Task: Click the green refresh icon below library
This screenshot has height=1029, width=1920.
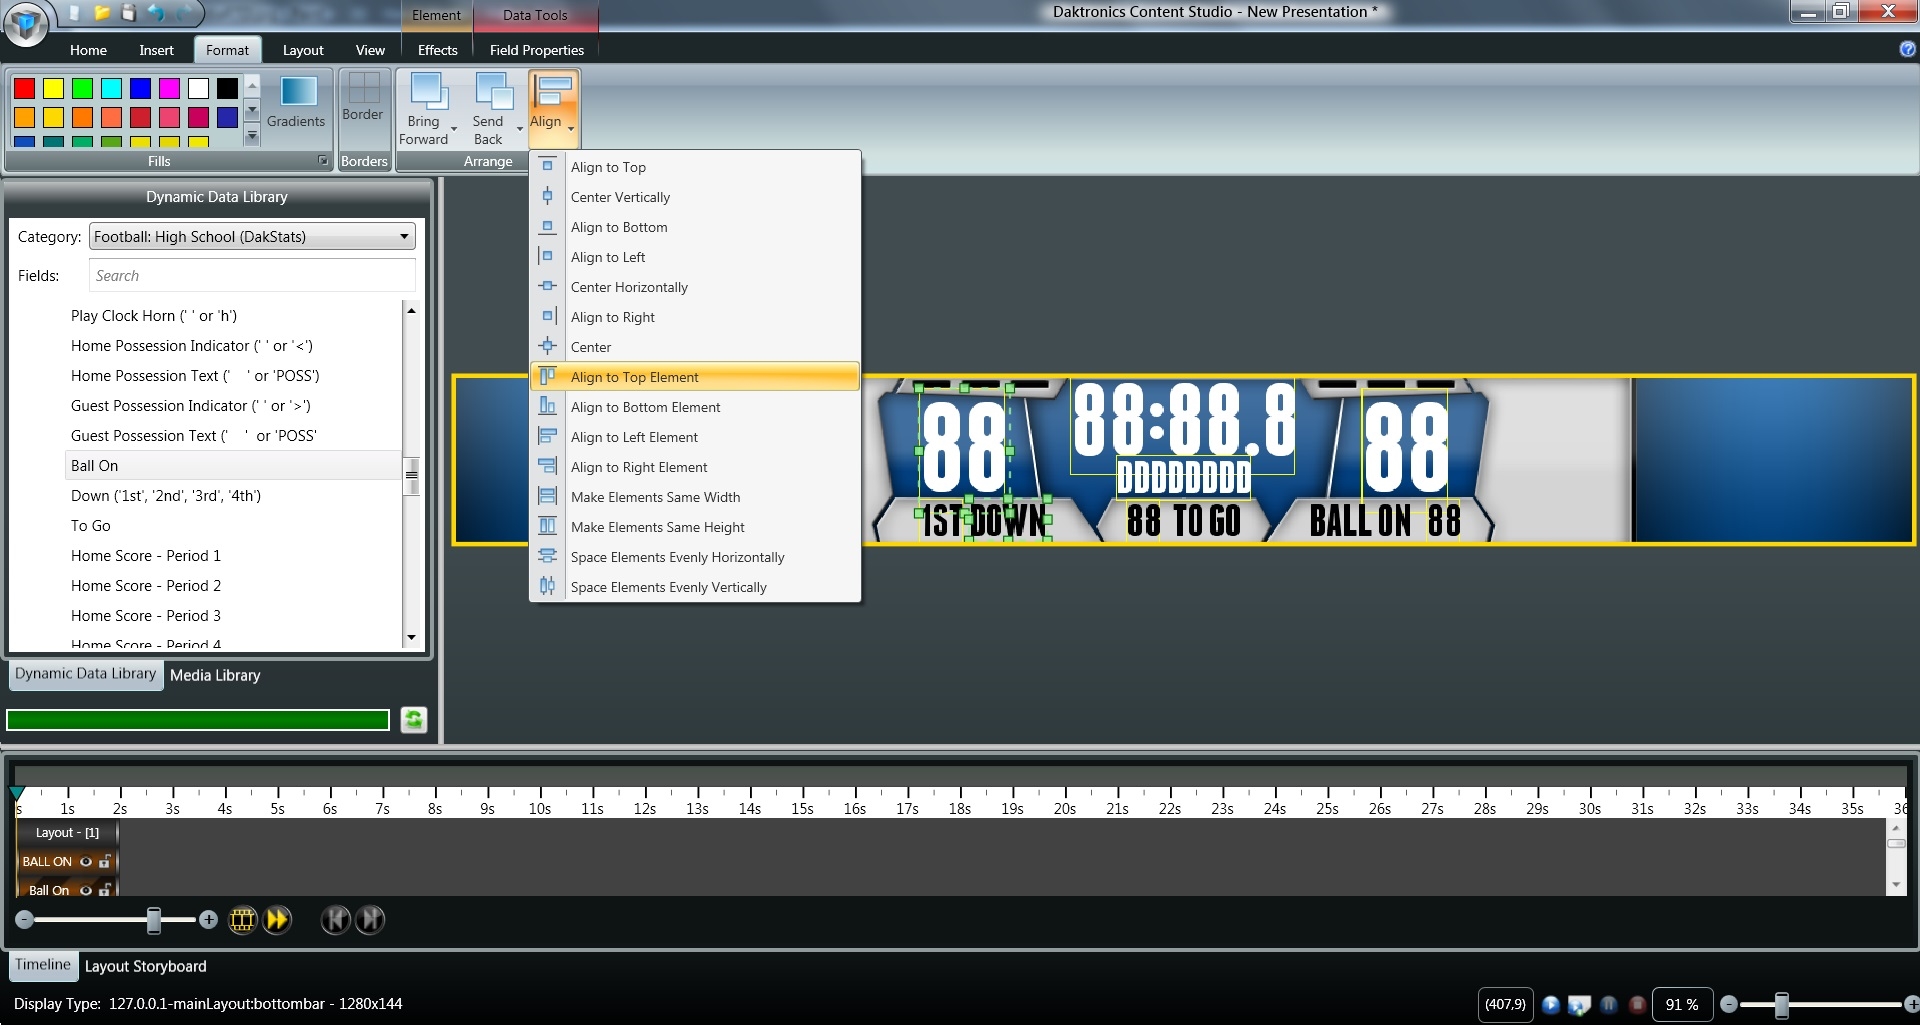Action: (414, 720)
